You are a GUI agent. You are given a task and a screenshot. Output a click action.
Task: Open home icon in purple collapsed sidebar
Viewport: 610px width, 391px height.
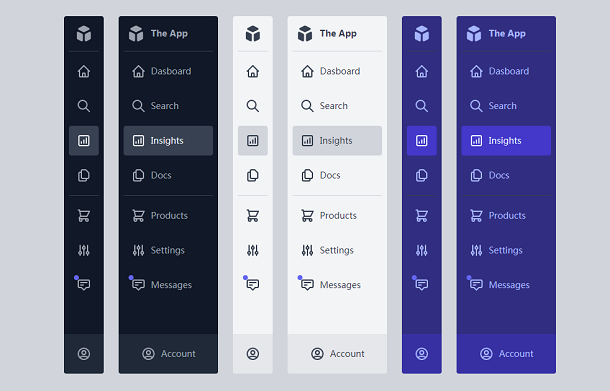(422, 71)
